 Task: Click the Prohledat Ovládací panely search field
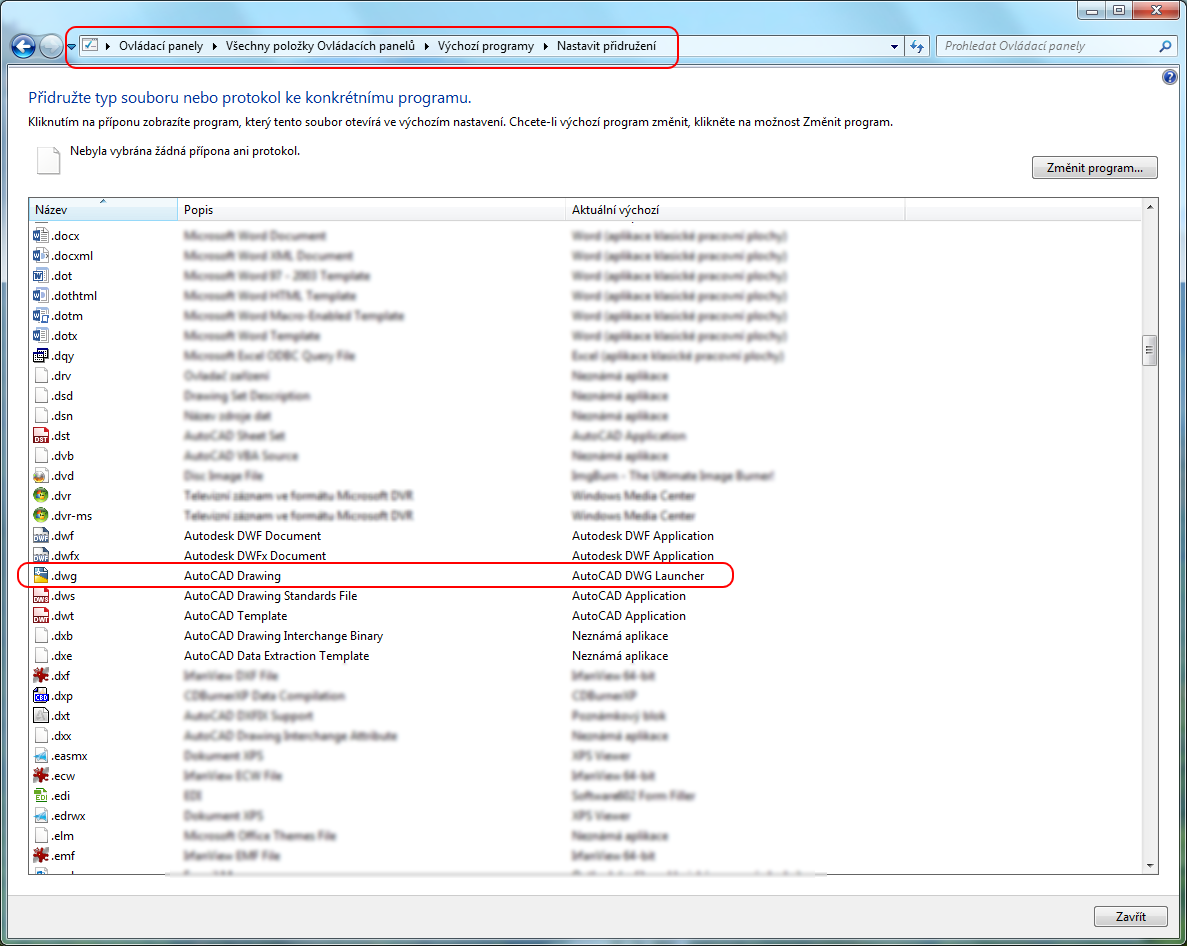(1045, 47)
